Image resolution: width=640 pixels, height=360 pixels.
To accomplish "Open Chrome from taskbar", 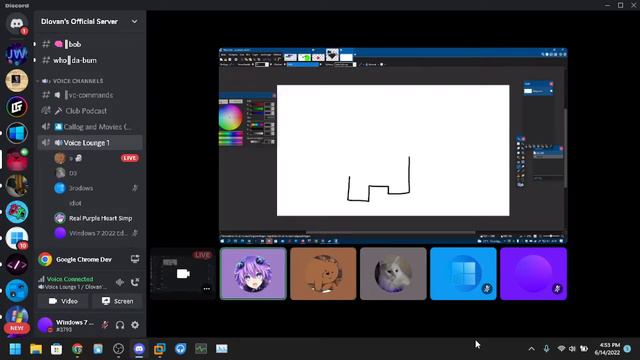I will (x=77, y=349).
